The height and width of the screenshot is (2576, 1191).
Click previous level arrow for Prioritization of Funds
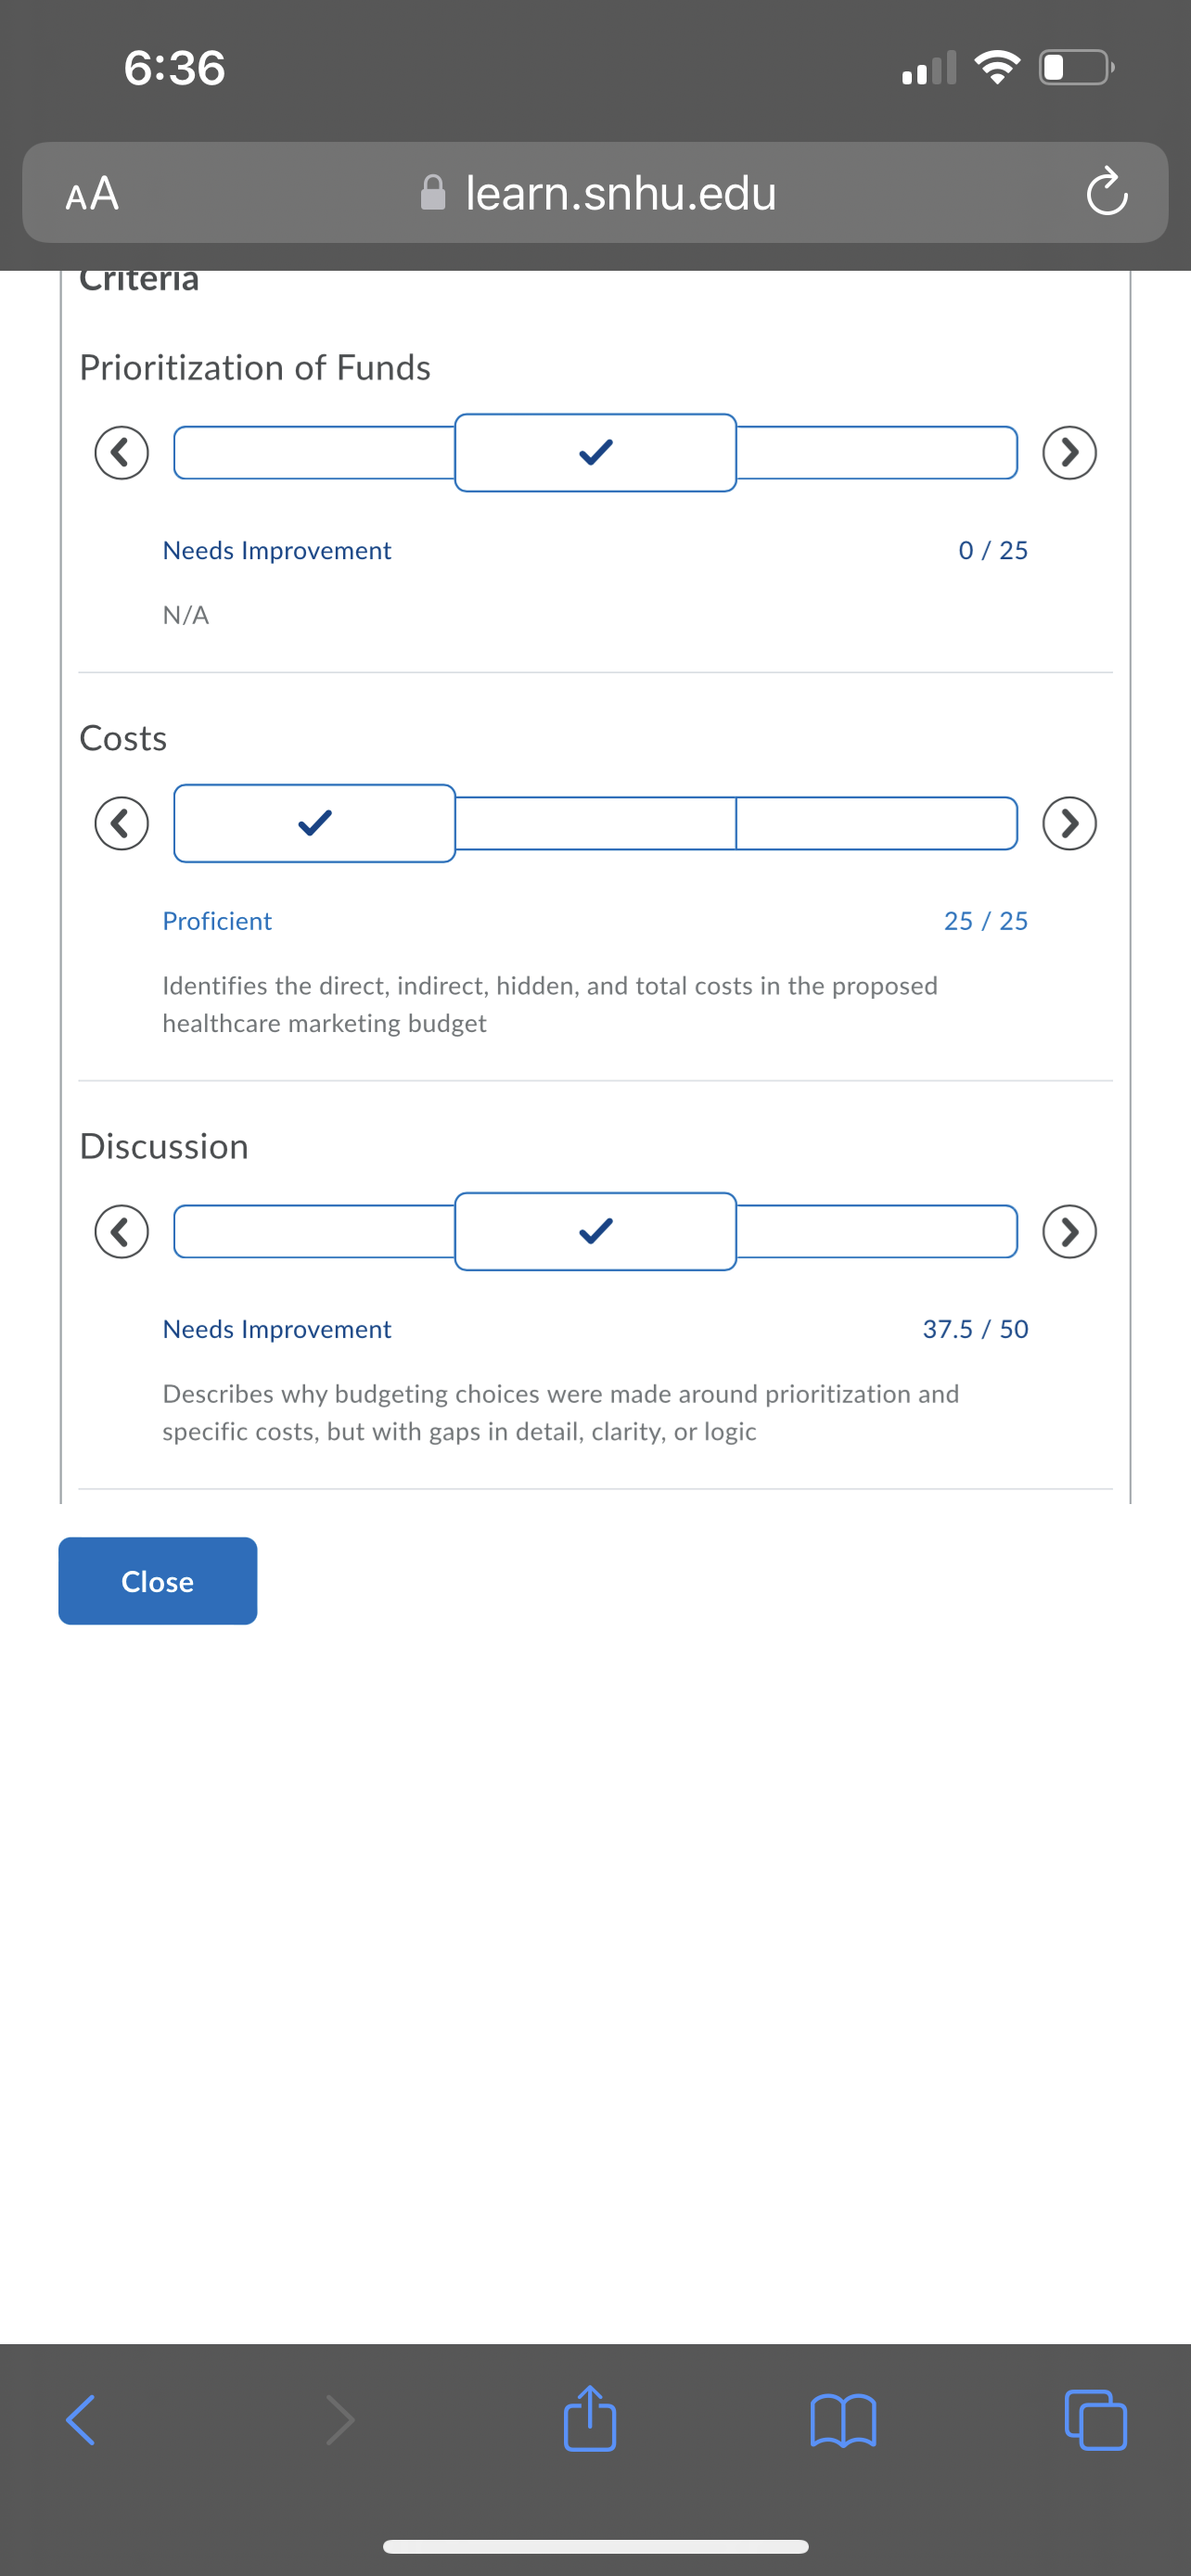(x=122, y=453)
